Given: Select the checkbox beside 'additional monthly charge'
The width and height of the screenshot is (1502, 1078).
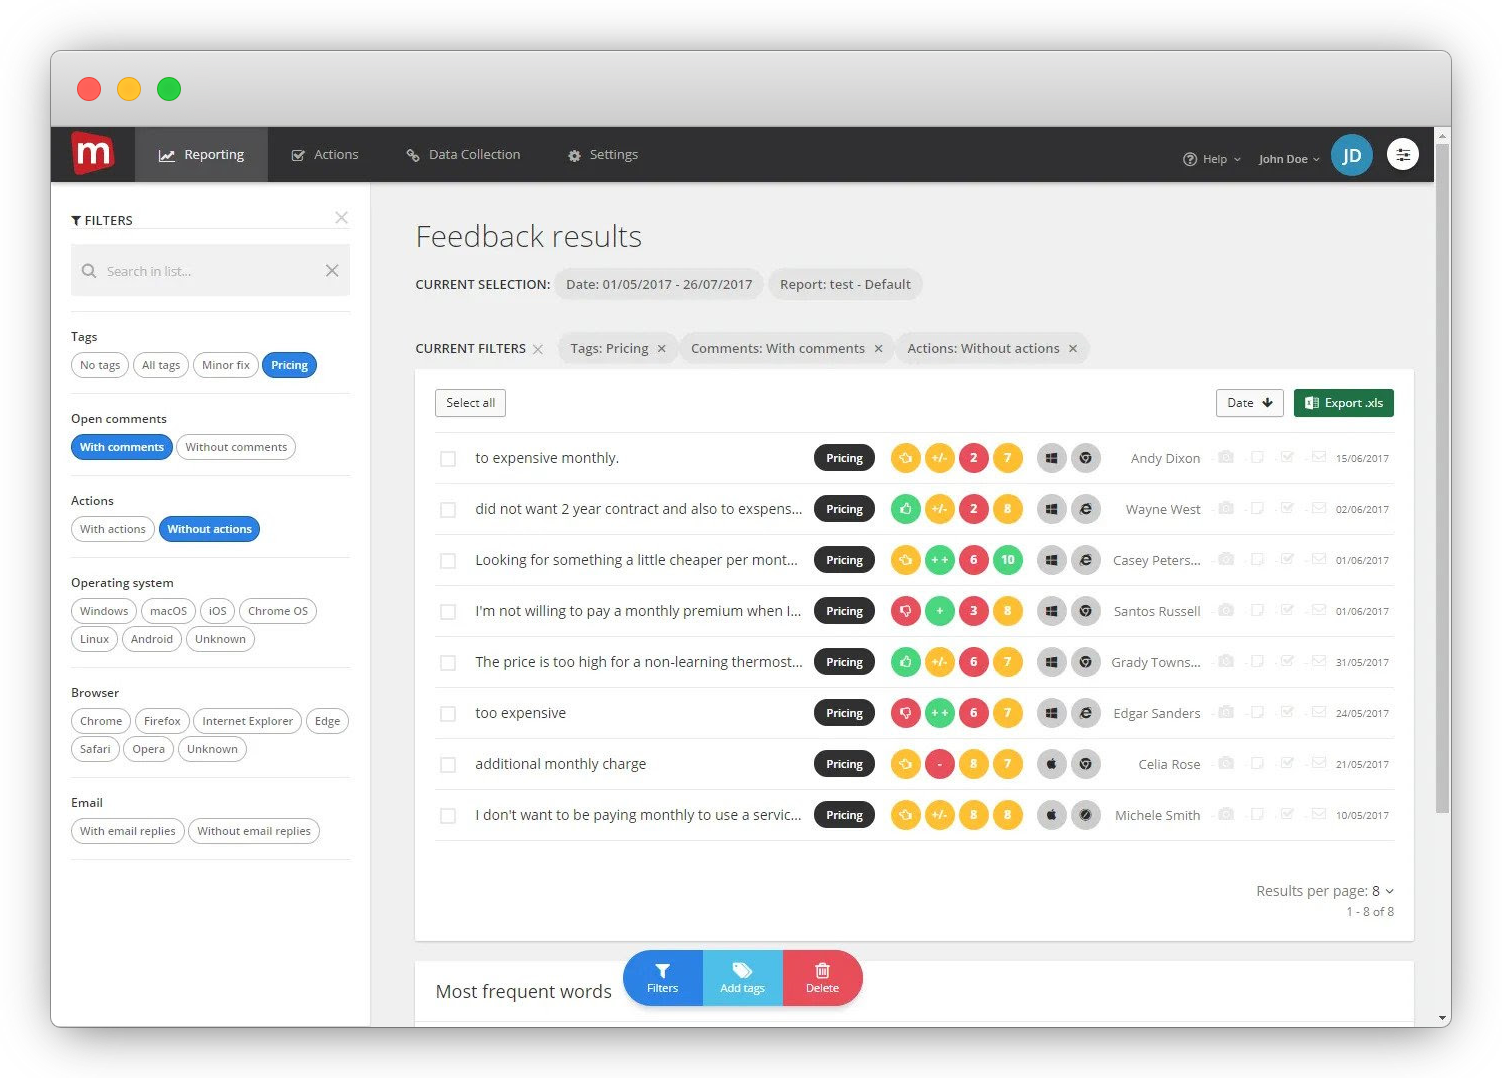Looking at the screenshot, I should 448,763.
